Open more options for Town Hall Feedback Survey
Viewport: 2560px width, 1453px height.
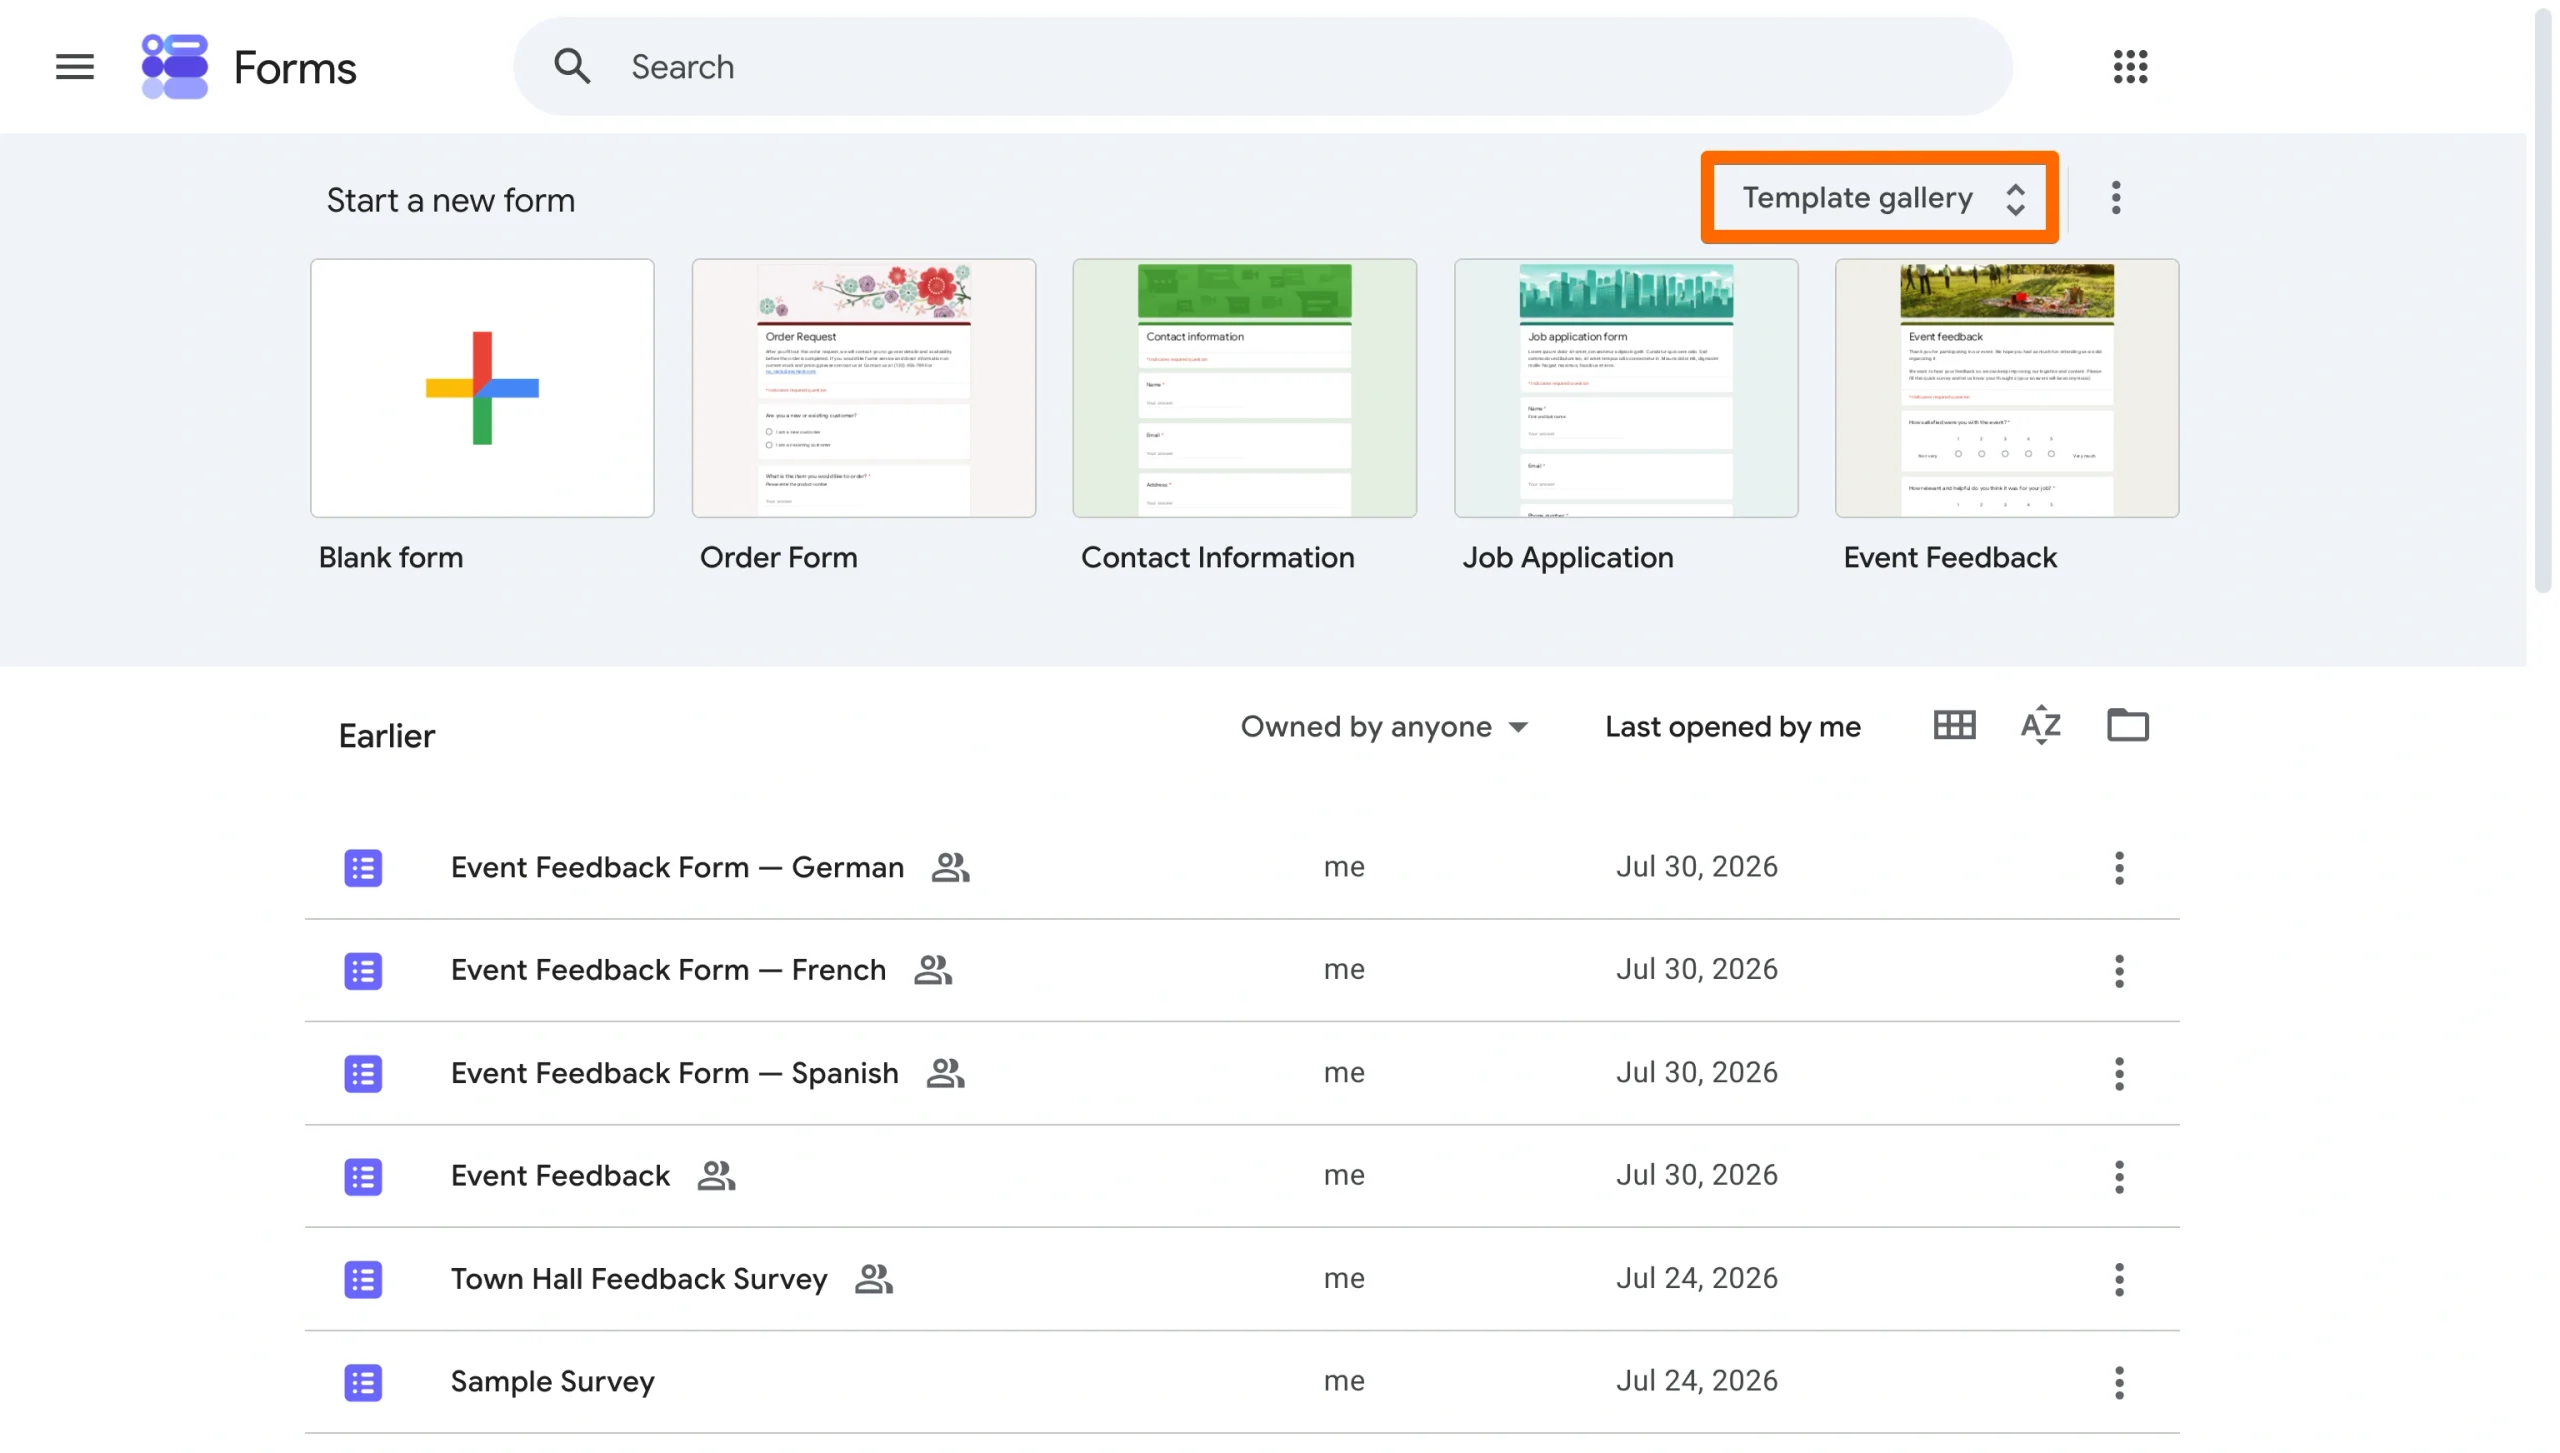[2119, 1280]
